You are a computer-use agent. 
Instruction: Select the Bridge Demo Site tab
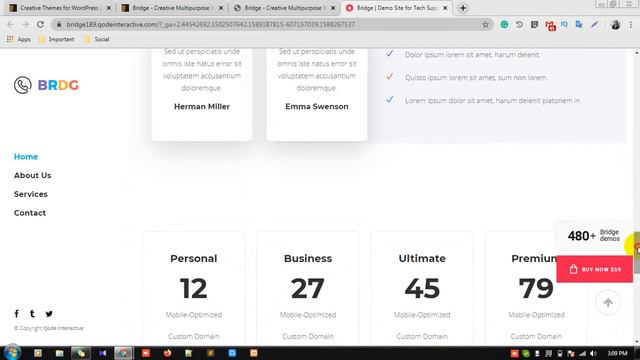click(x=396, y=8)
